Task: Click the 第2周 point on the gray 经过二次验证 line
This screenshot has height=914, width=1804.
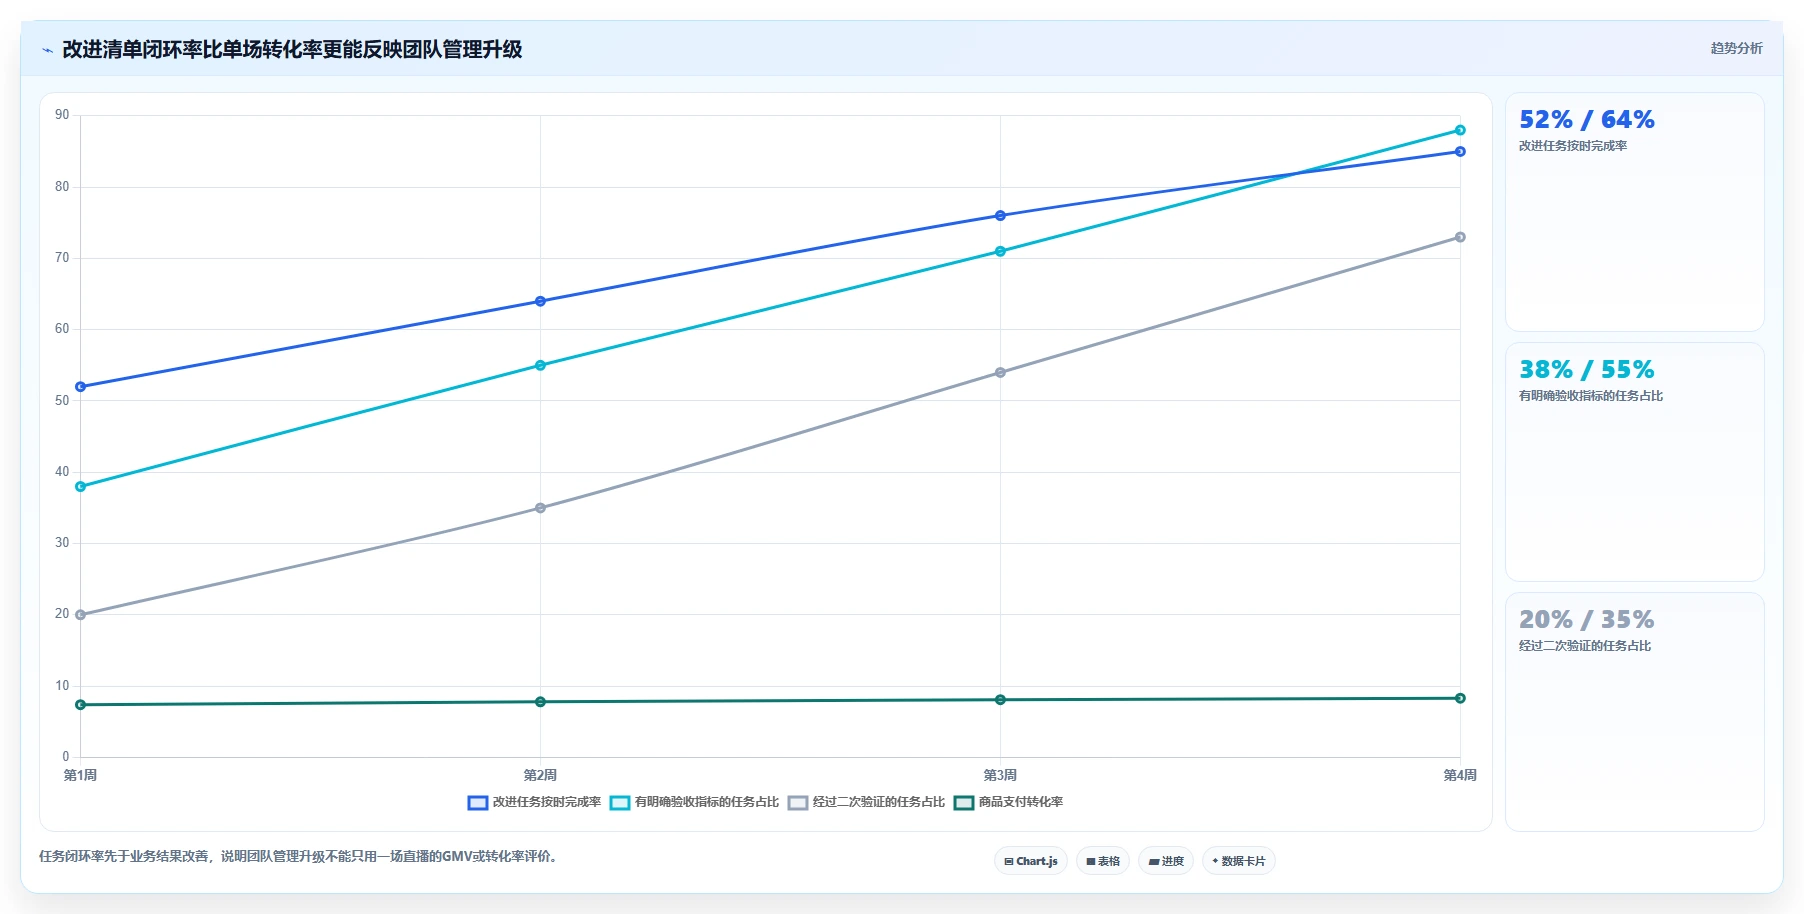Action: [540, 508]
